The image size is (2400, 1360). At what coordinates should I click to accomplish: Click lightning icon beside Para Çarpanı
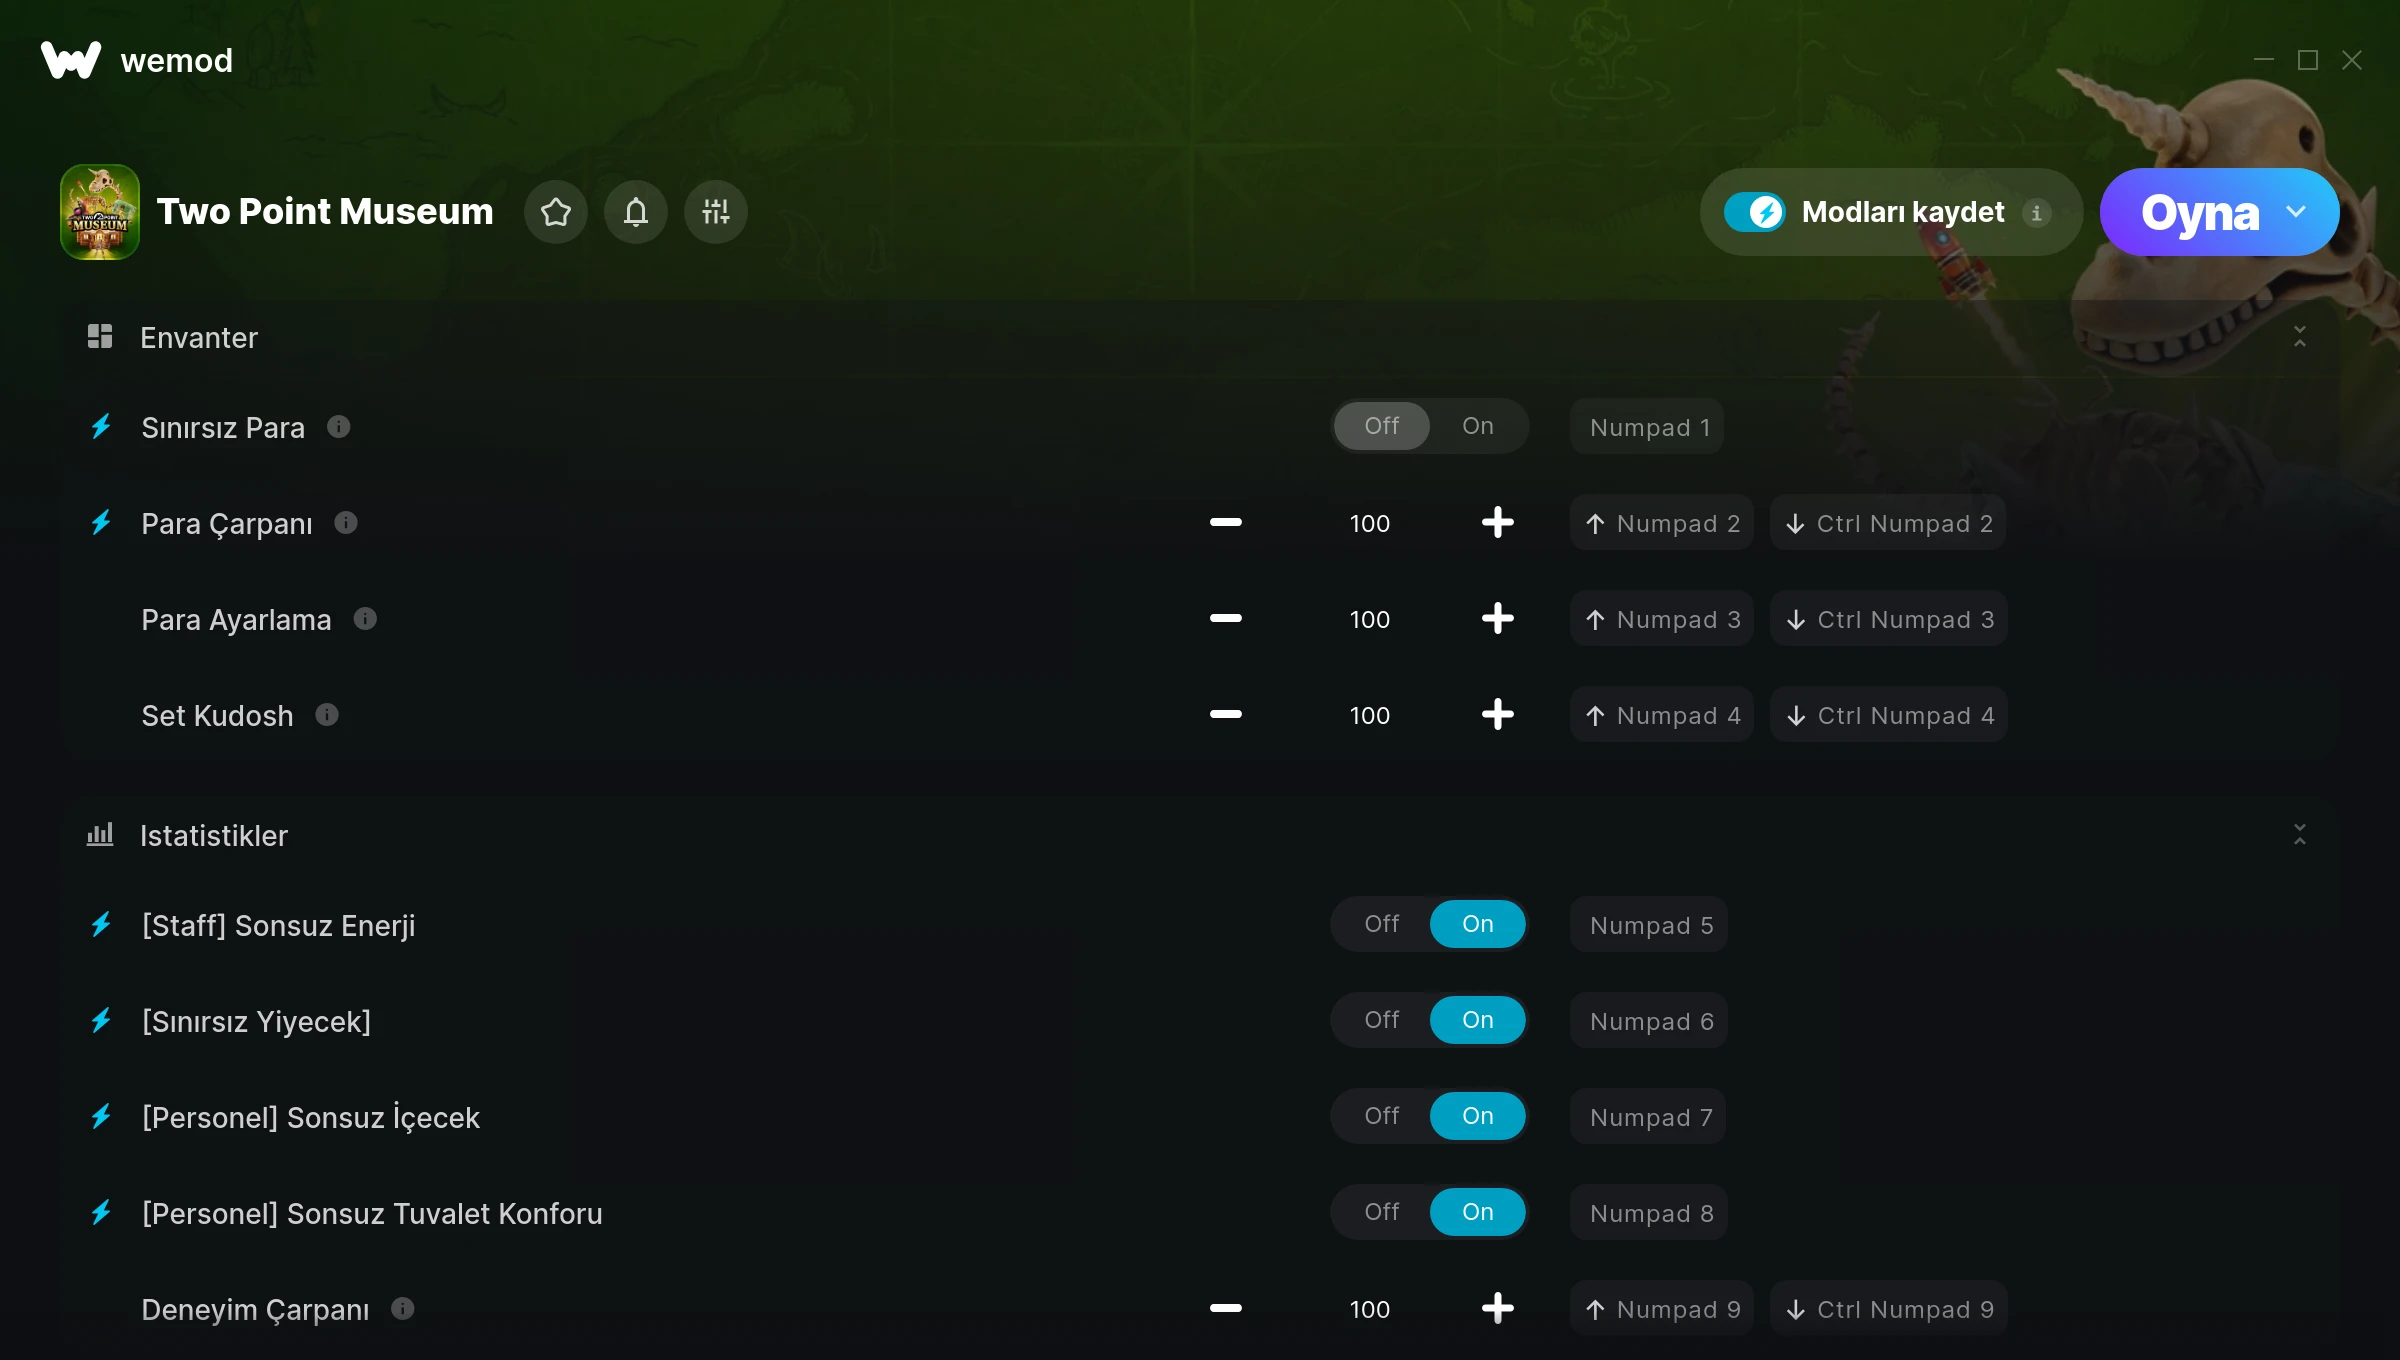pos(101,523)
